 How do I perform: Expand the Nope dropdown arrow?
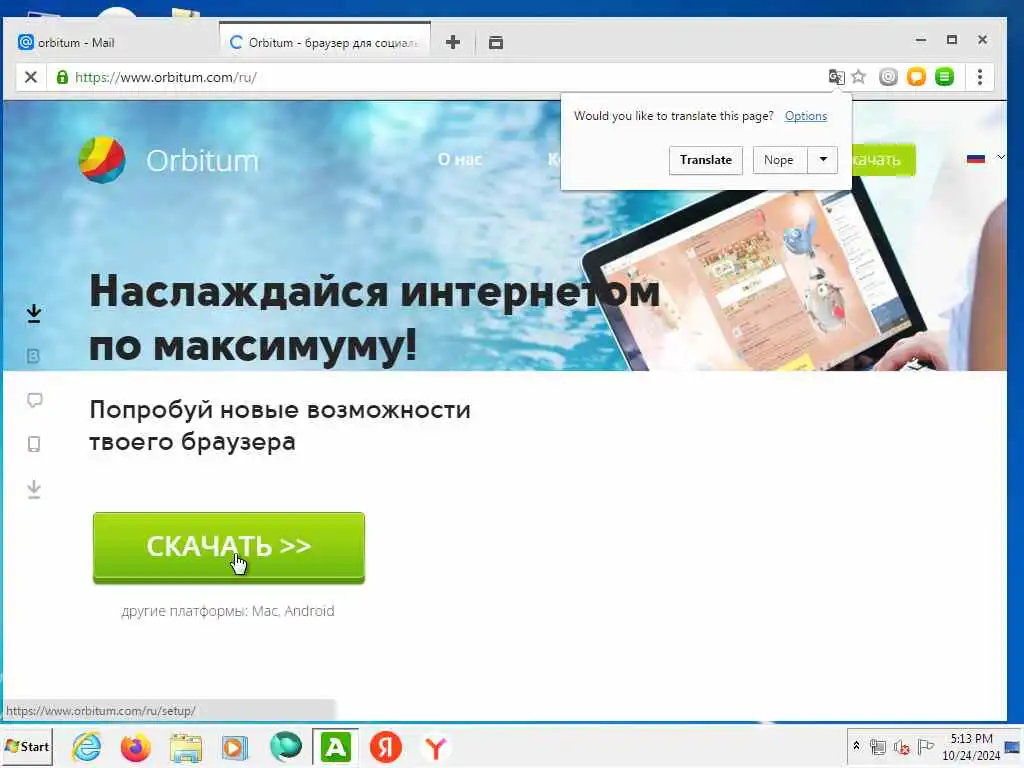pyautogui.click(x=823, y=160)
